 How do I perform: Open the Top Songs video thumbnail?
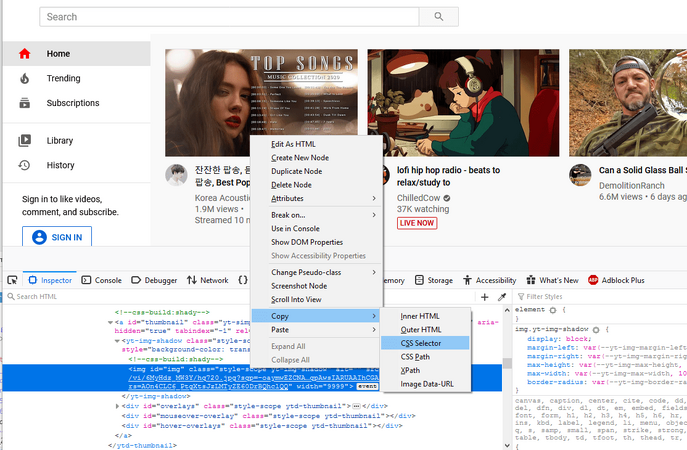[261, 103]
